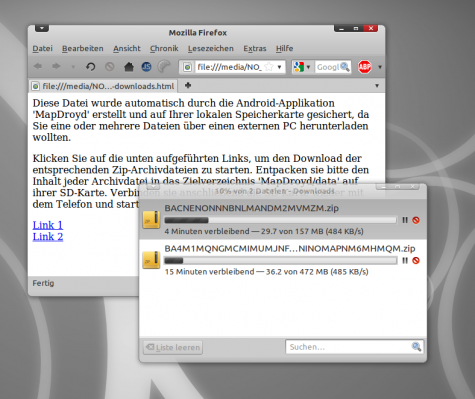Click the site identity icon in address bar
The image size is (475, 399).
tap(188, 67)
